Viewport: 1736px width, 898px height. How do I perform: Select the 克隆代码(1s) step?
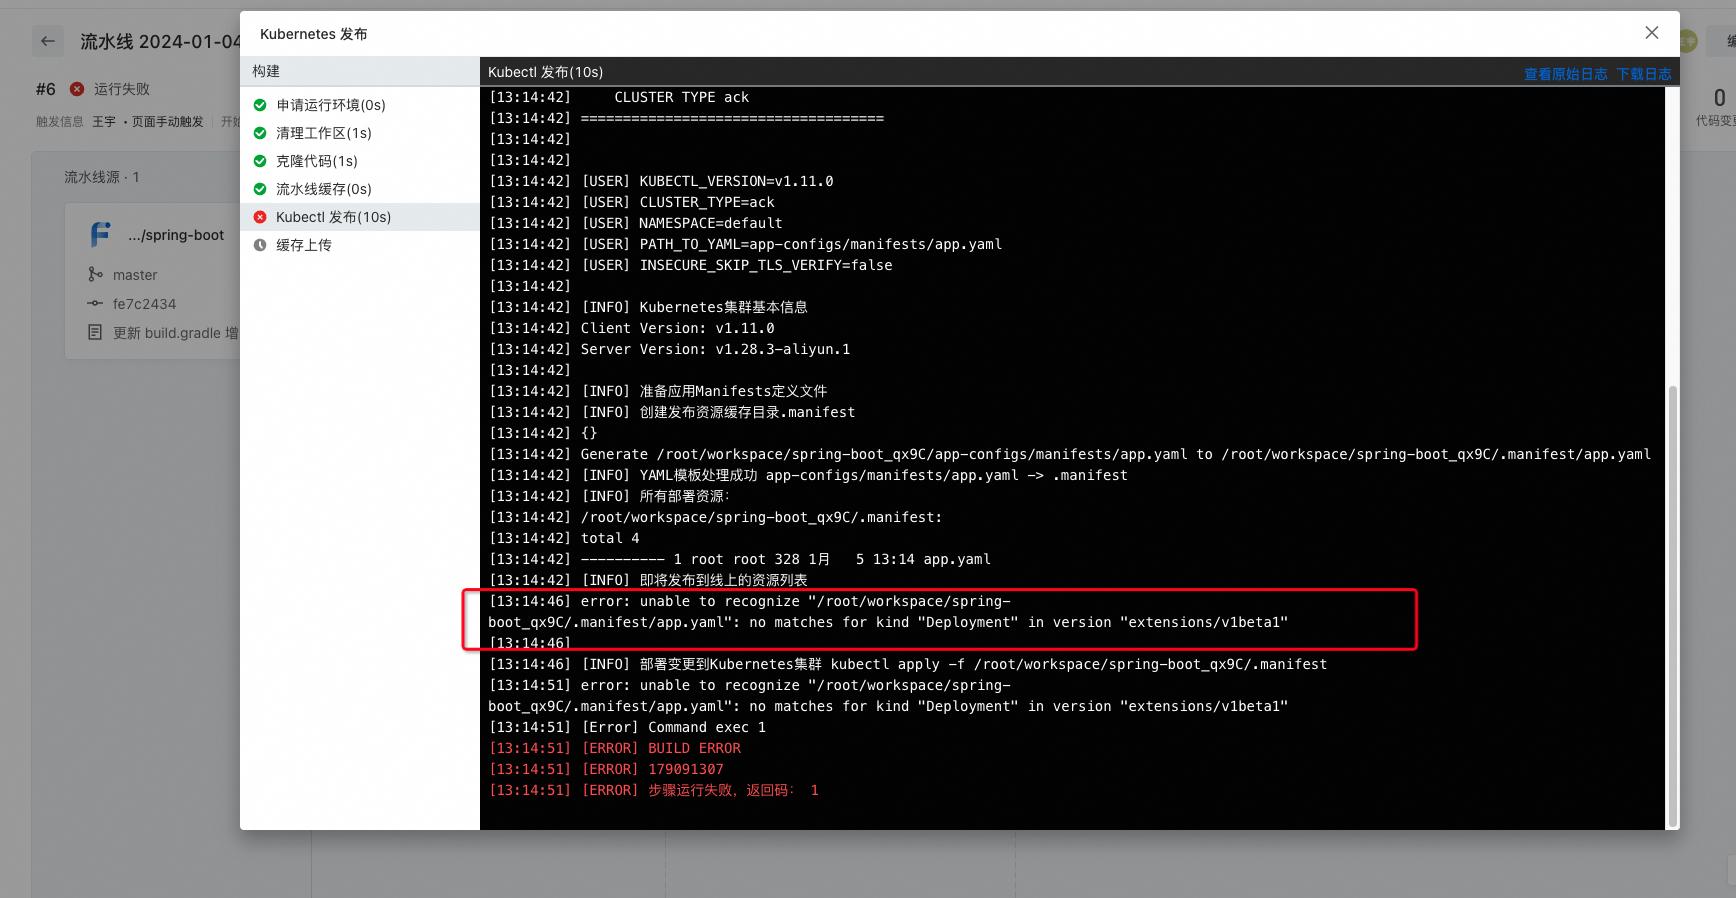[x=360, y=161]
